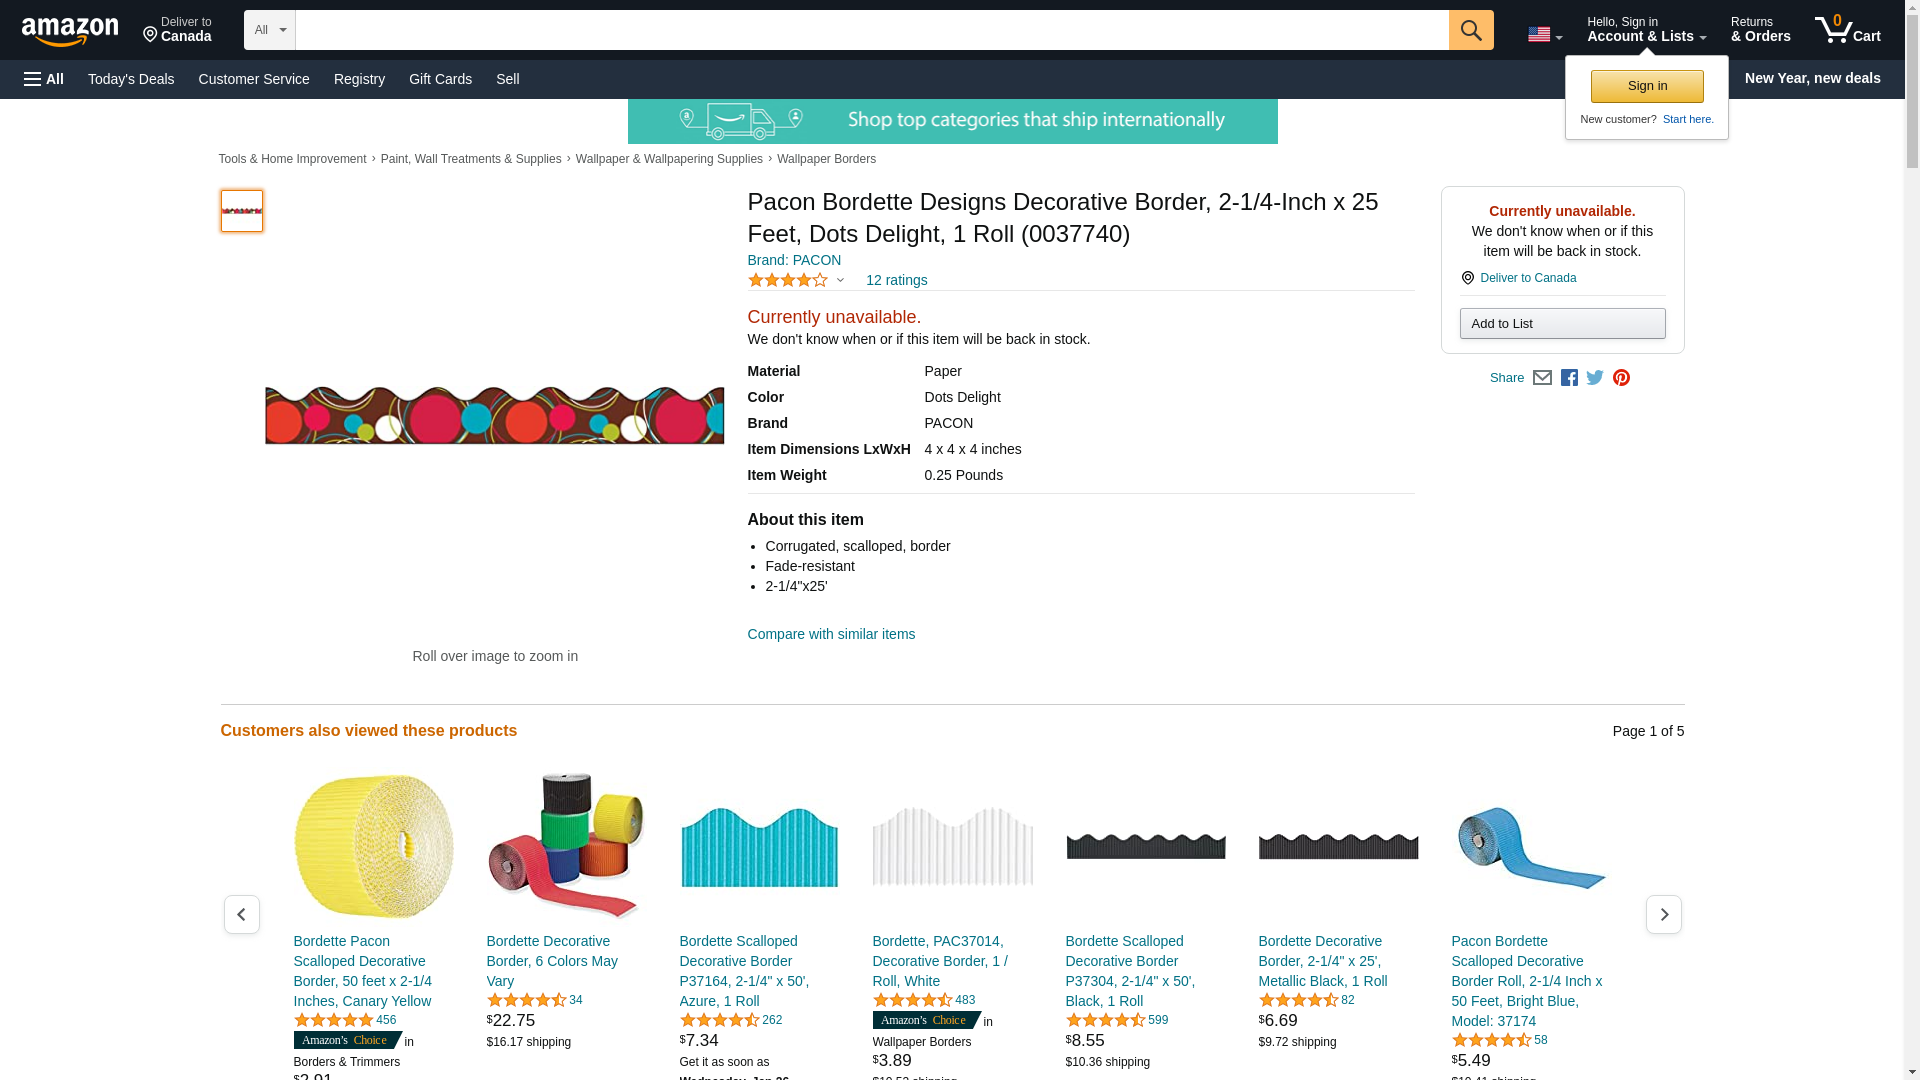The height and width of the screenshot is (1080, 1920).
Task: Select the product image thumbnail
Action: coord(241,211)
